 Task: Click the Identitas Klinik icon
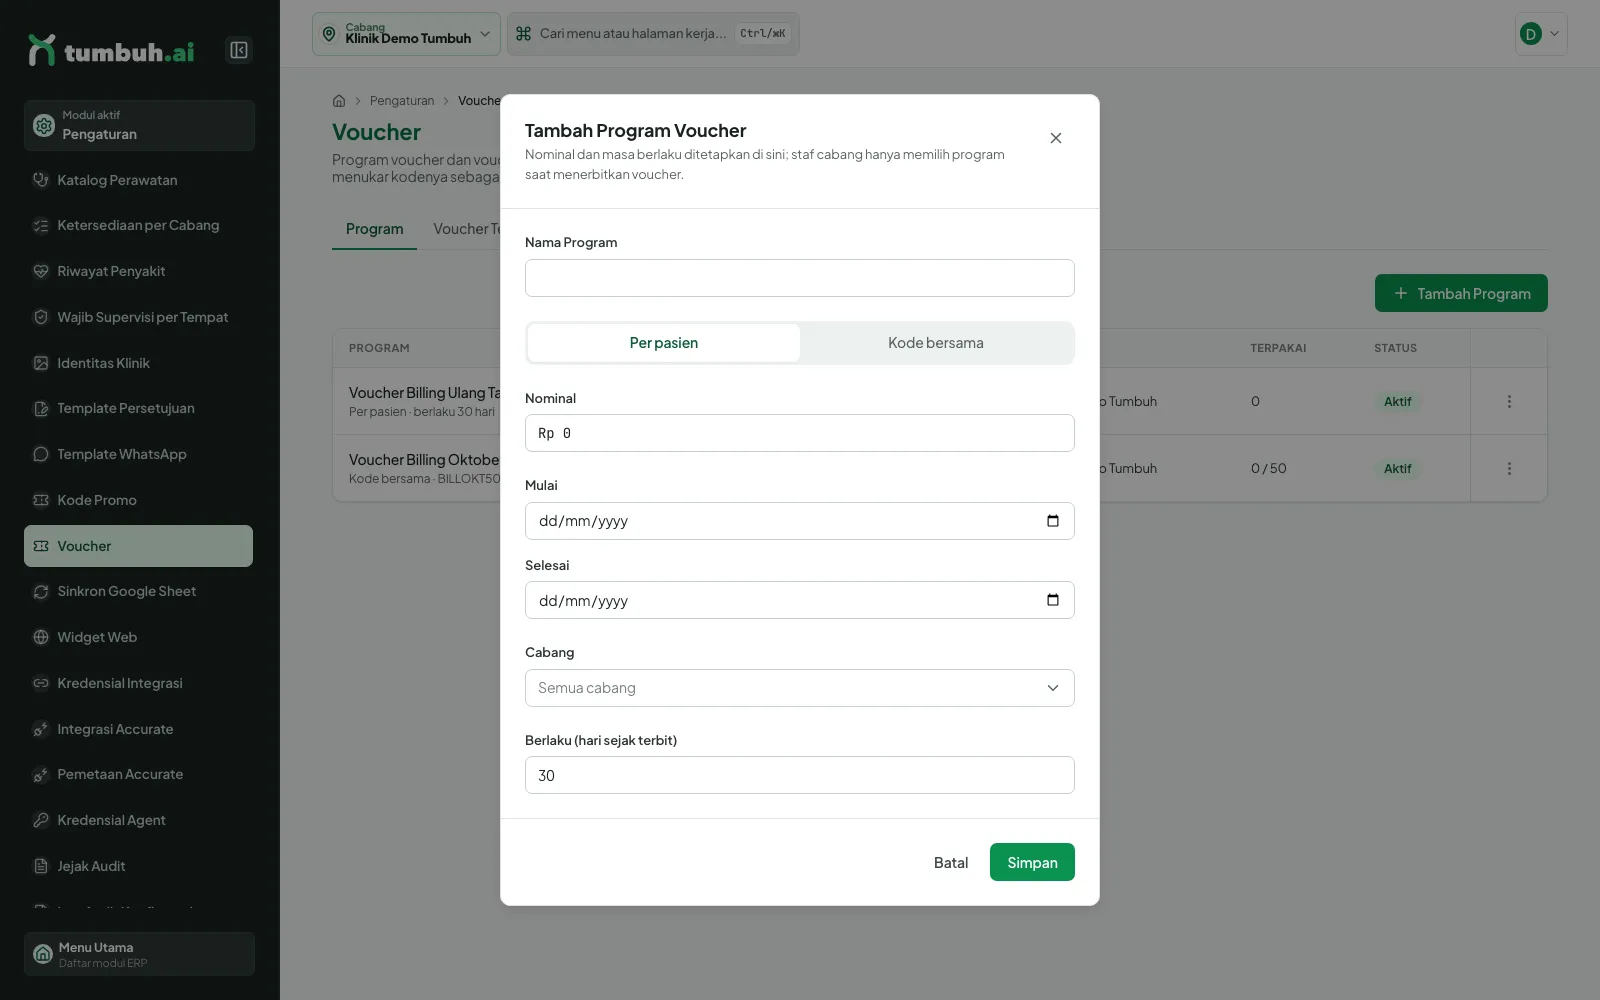41,363
